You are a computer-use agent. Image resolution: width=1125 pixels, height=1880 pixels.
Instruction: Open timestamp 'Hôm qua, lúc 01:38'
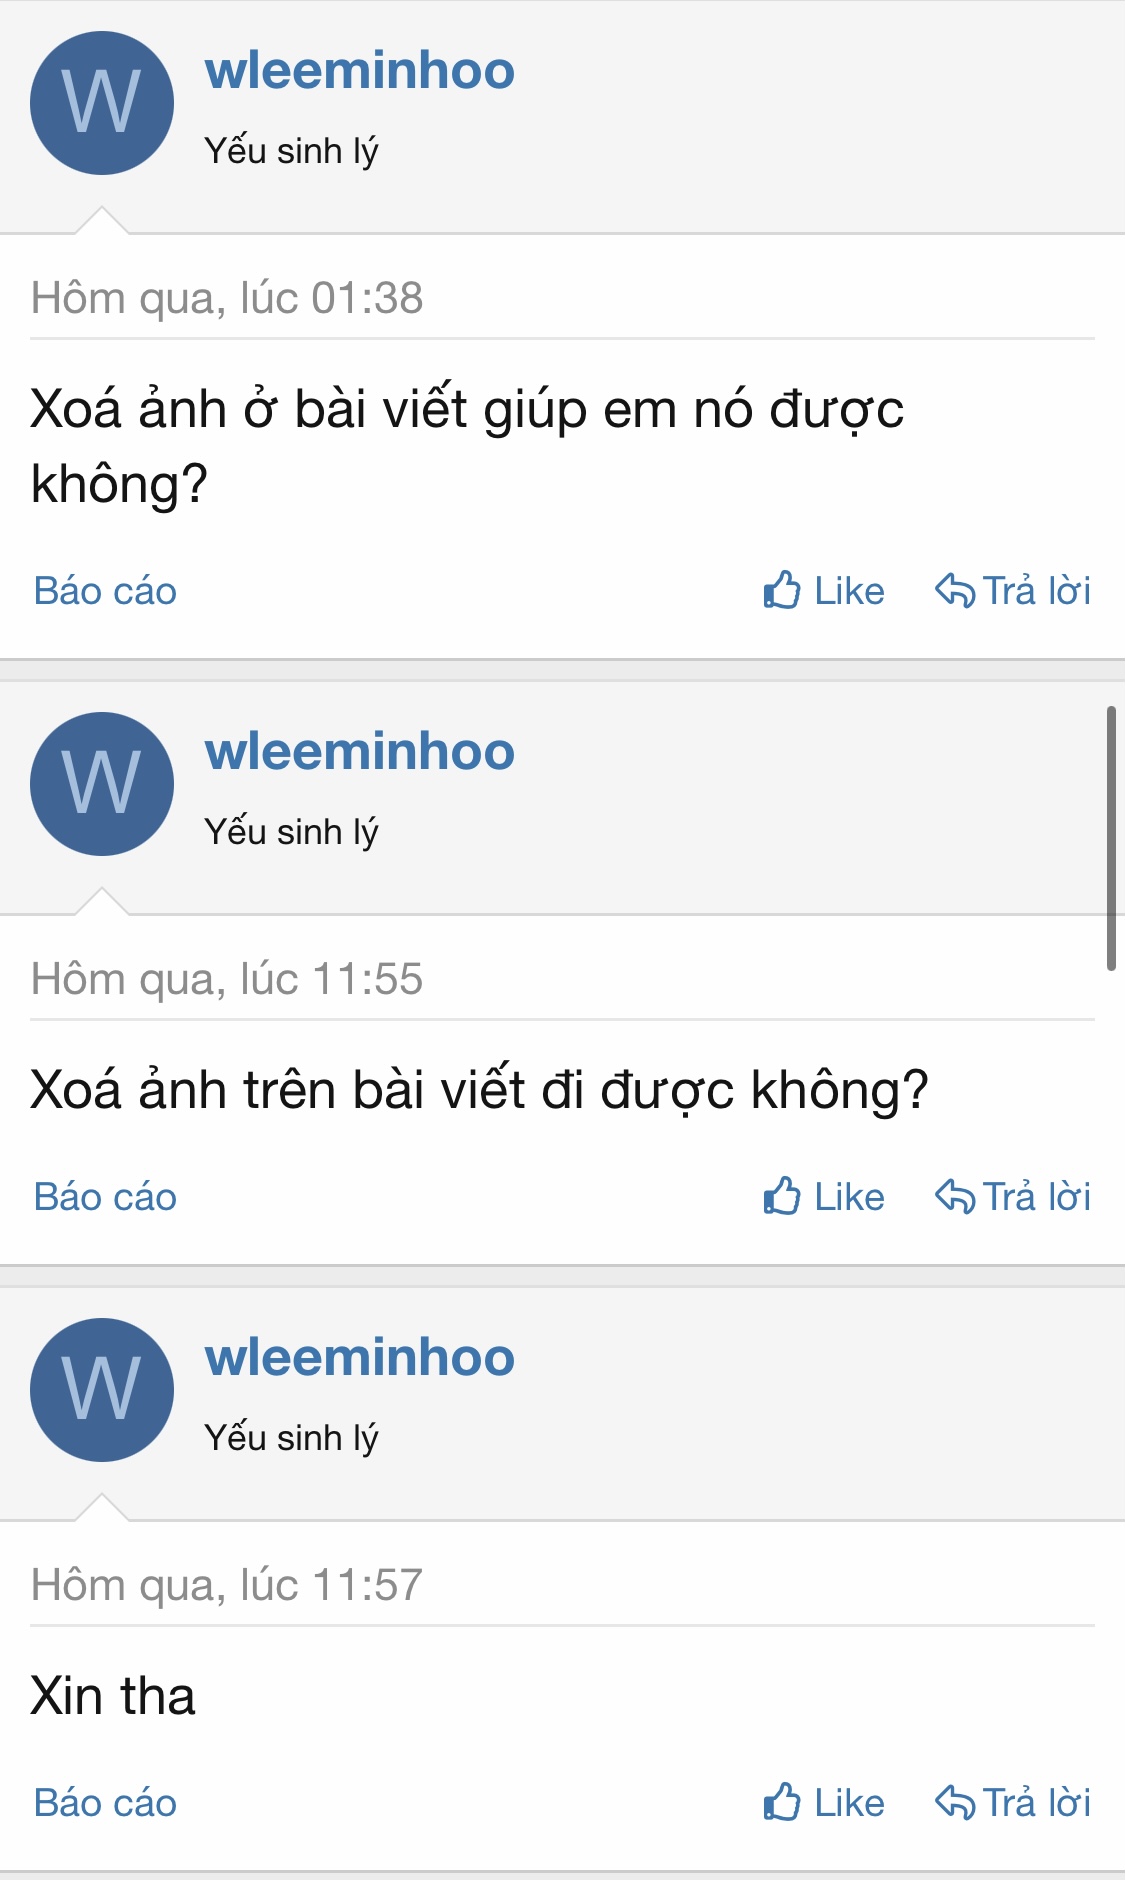click(227, 298)
